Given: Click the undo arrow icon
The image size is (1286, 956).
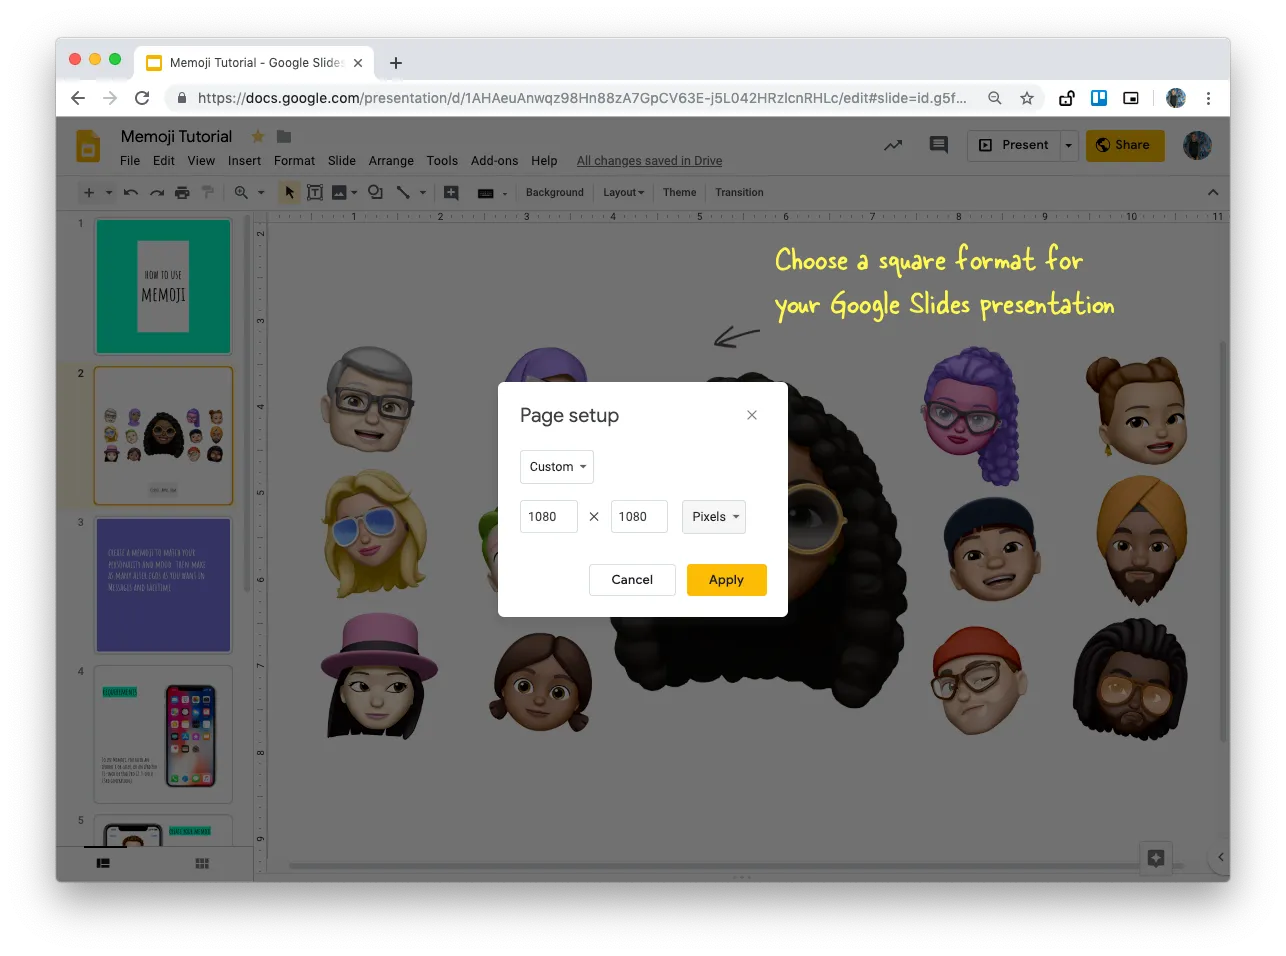Looking at the screenshot, I should coord(131,192).
